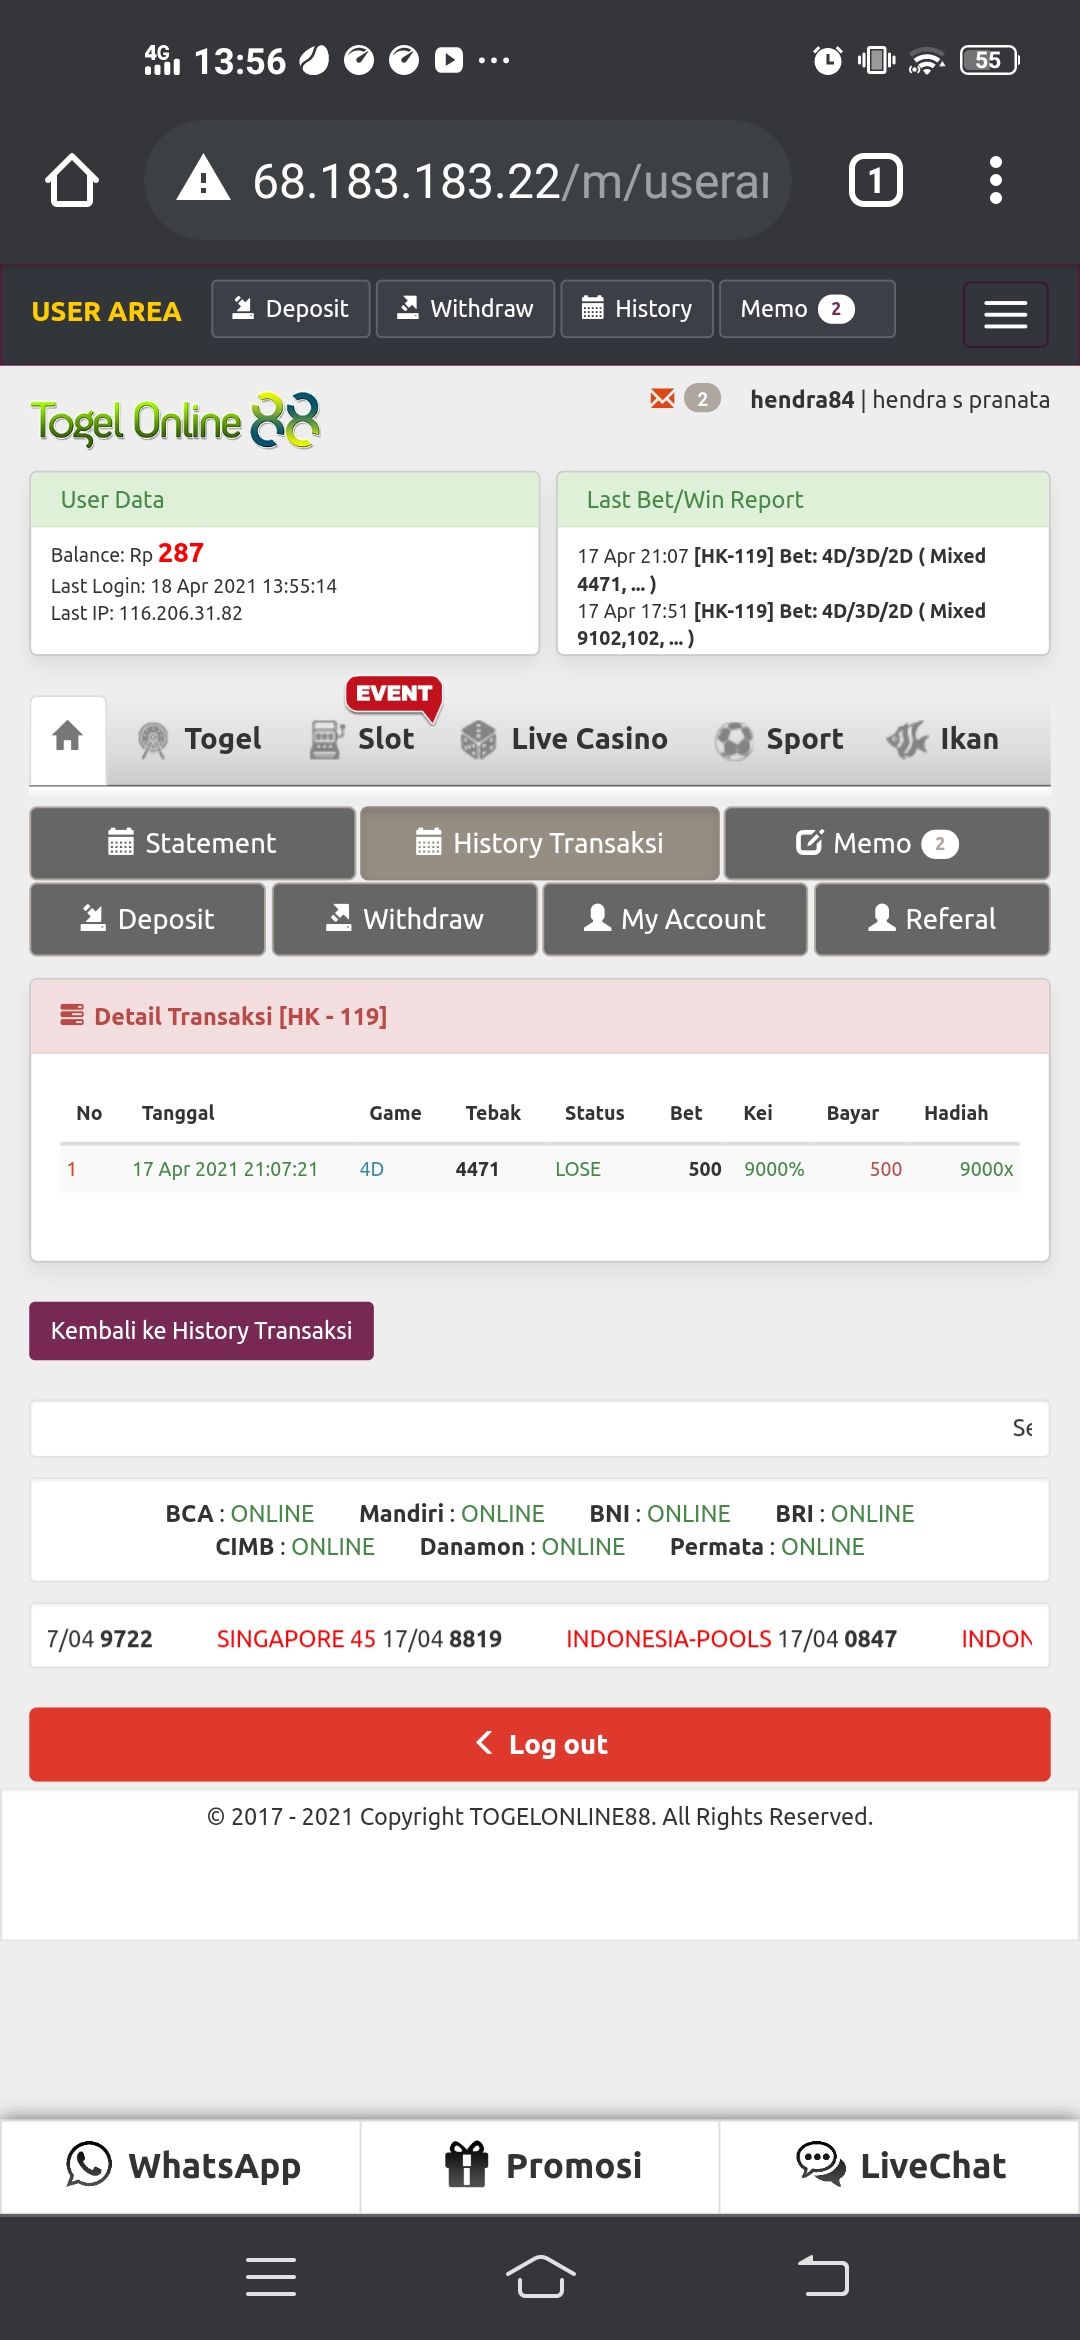Click the Statement button
Image resolution: width=1080 pixels, height=2340 pixels.
pyautogui.click(x=192, y=843)
